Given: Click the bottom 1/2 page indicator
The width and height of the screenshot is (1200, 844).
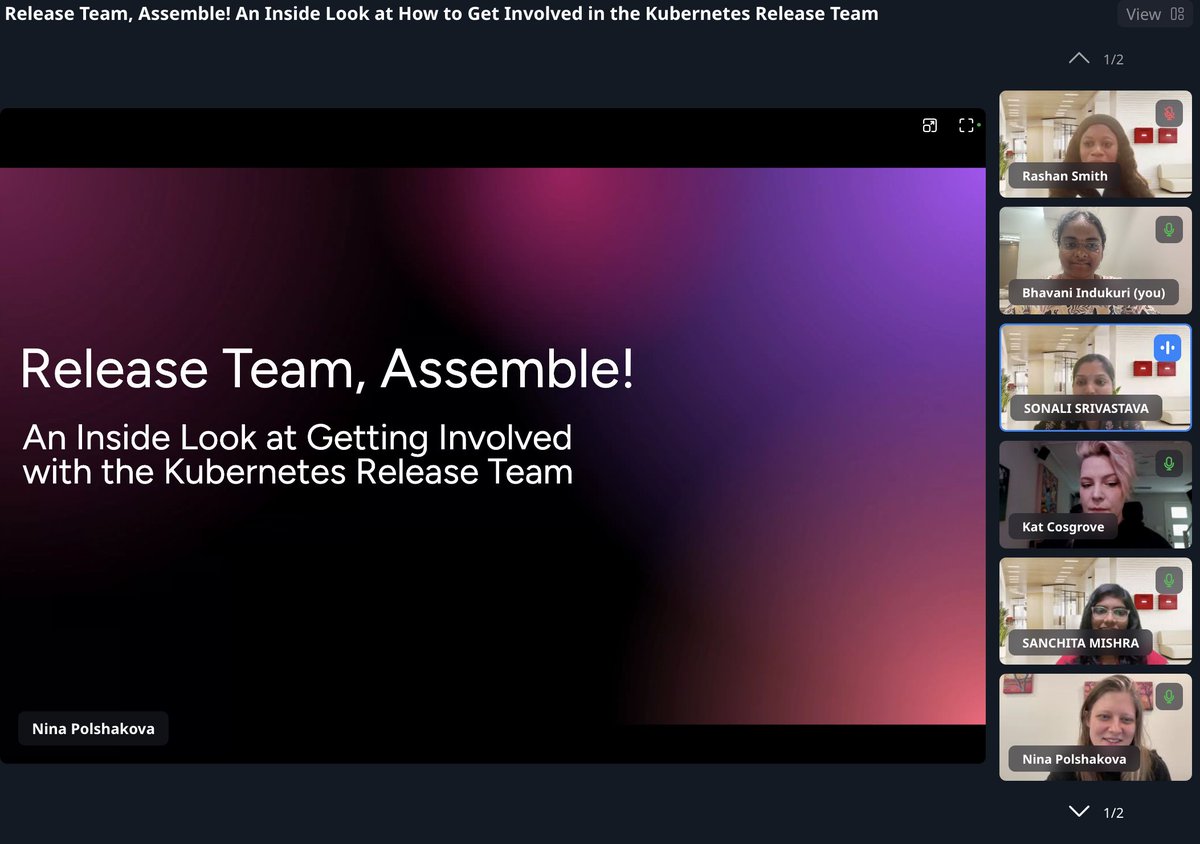Looking at the screenshot, I should pyautogui.click(x=1113, y=812).
